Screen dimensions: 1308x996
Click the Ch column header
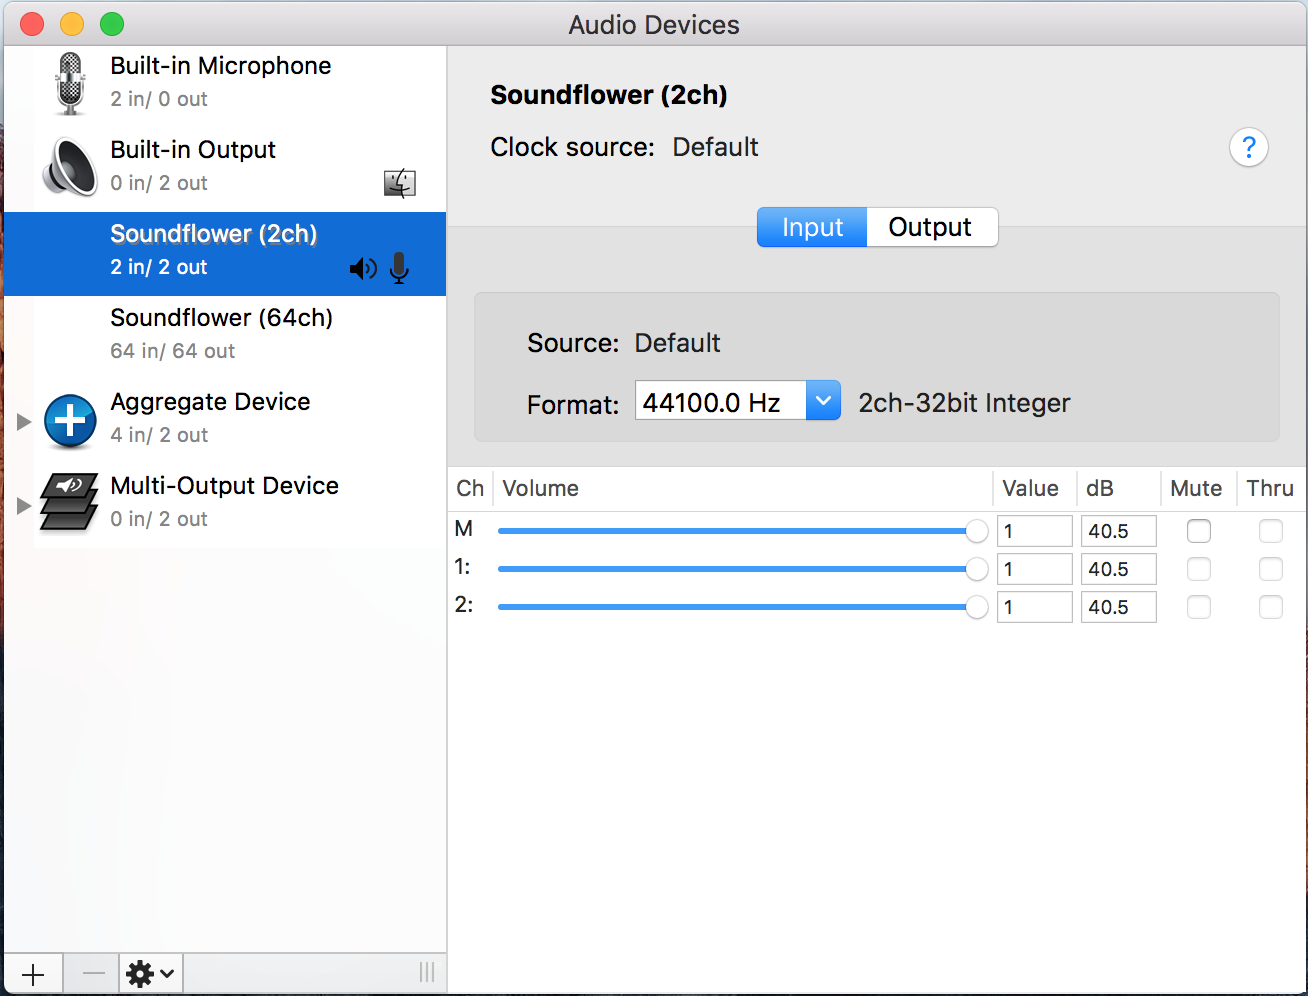click(470, 488)
